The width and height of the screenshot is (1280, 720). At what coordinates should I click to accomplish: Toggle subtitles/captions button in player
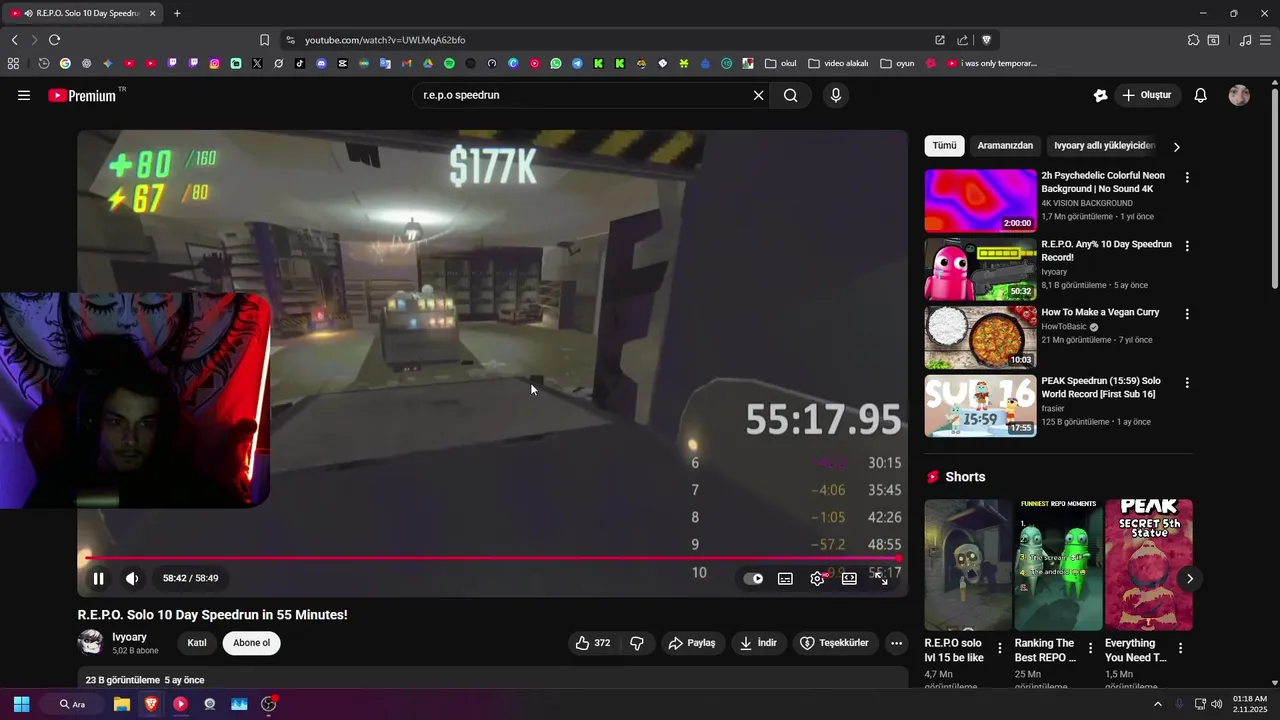click(786, 578)
